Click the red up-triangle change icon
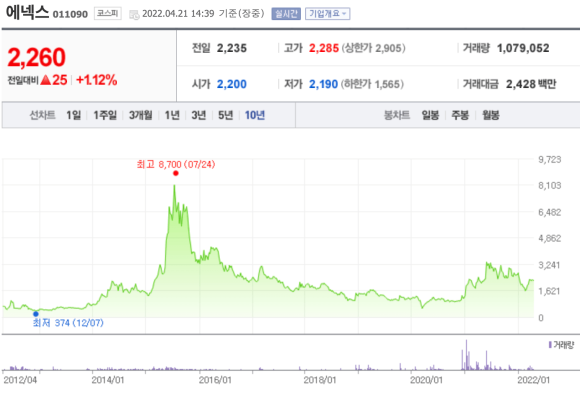This screenshot has width=580, height=395. pyautogui.click(x=45, y=80)
